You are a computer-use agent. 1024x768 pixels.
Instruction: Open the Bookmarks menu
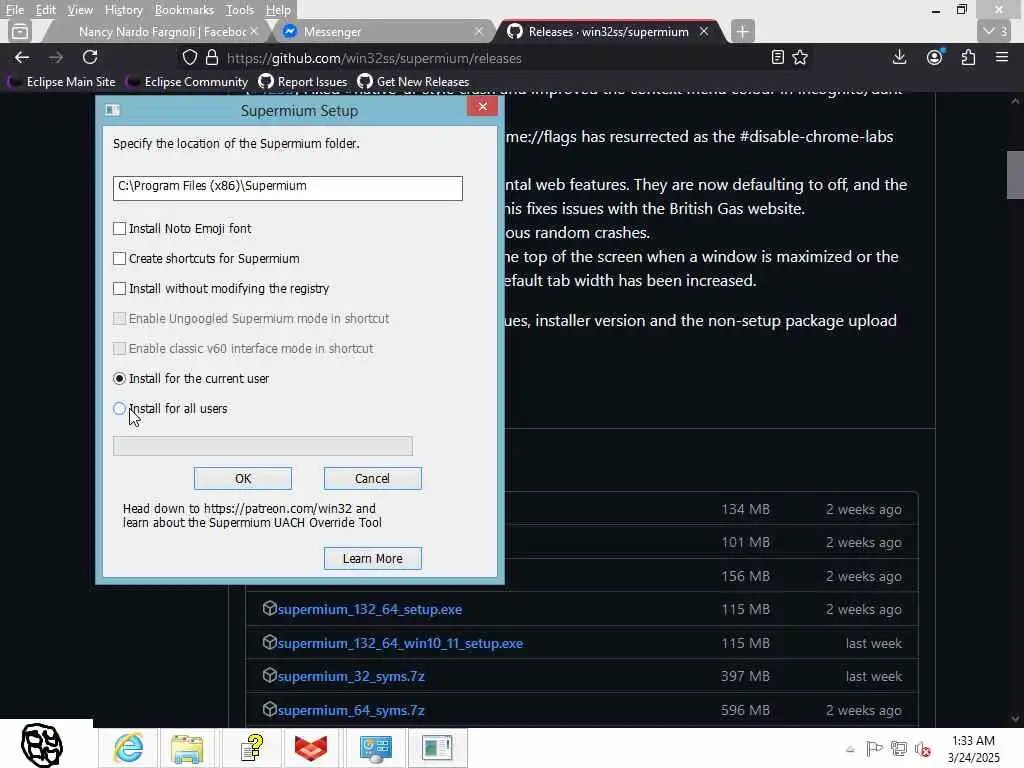(x=184, y=10)
